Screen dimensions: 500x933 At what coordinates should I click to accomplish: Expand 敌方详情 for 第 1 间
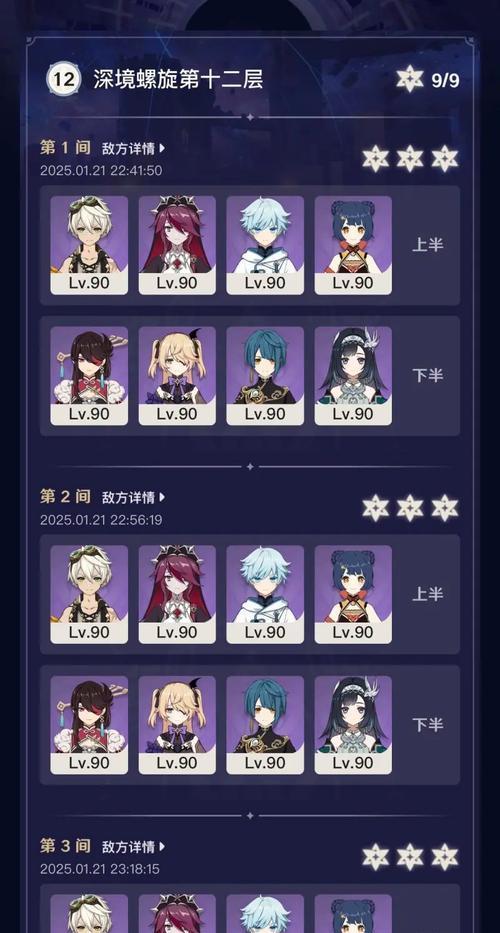click(x=134, y=148)
